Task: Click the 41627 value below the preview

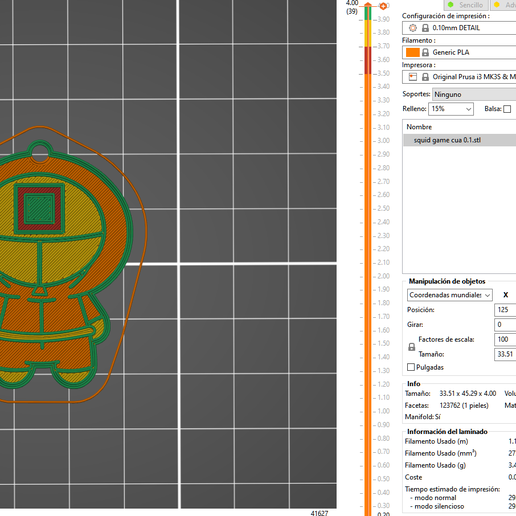Action: [x=319, y=513]
